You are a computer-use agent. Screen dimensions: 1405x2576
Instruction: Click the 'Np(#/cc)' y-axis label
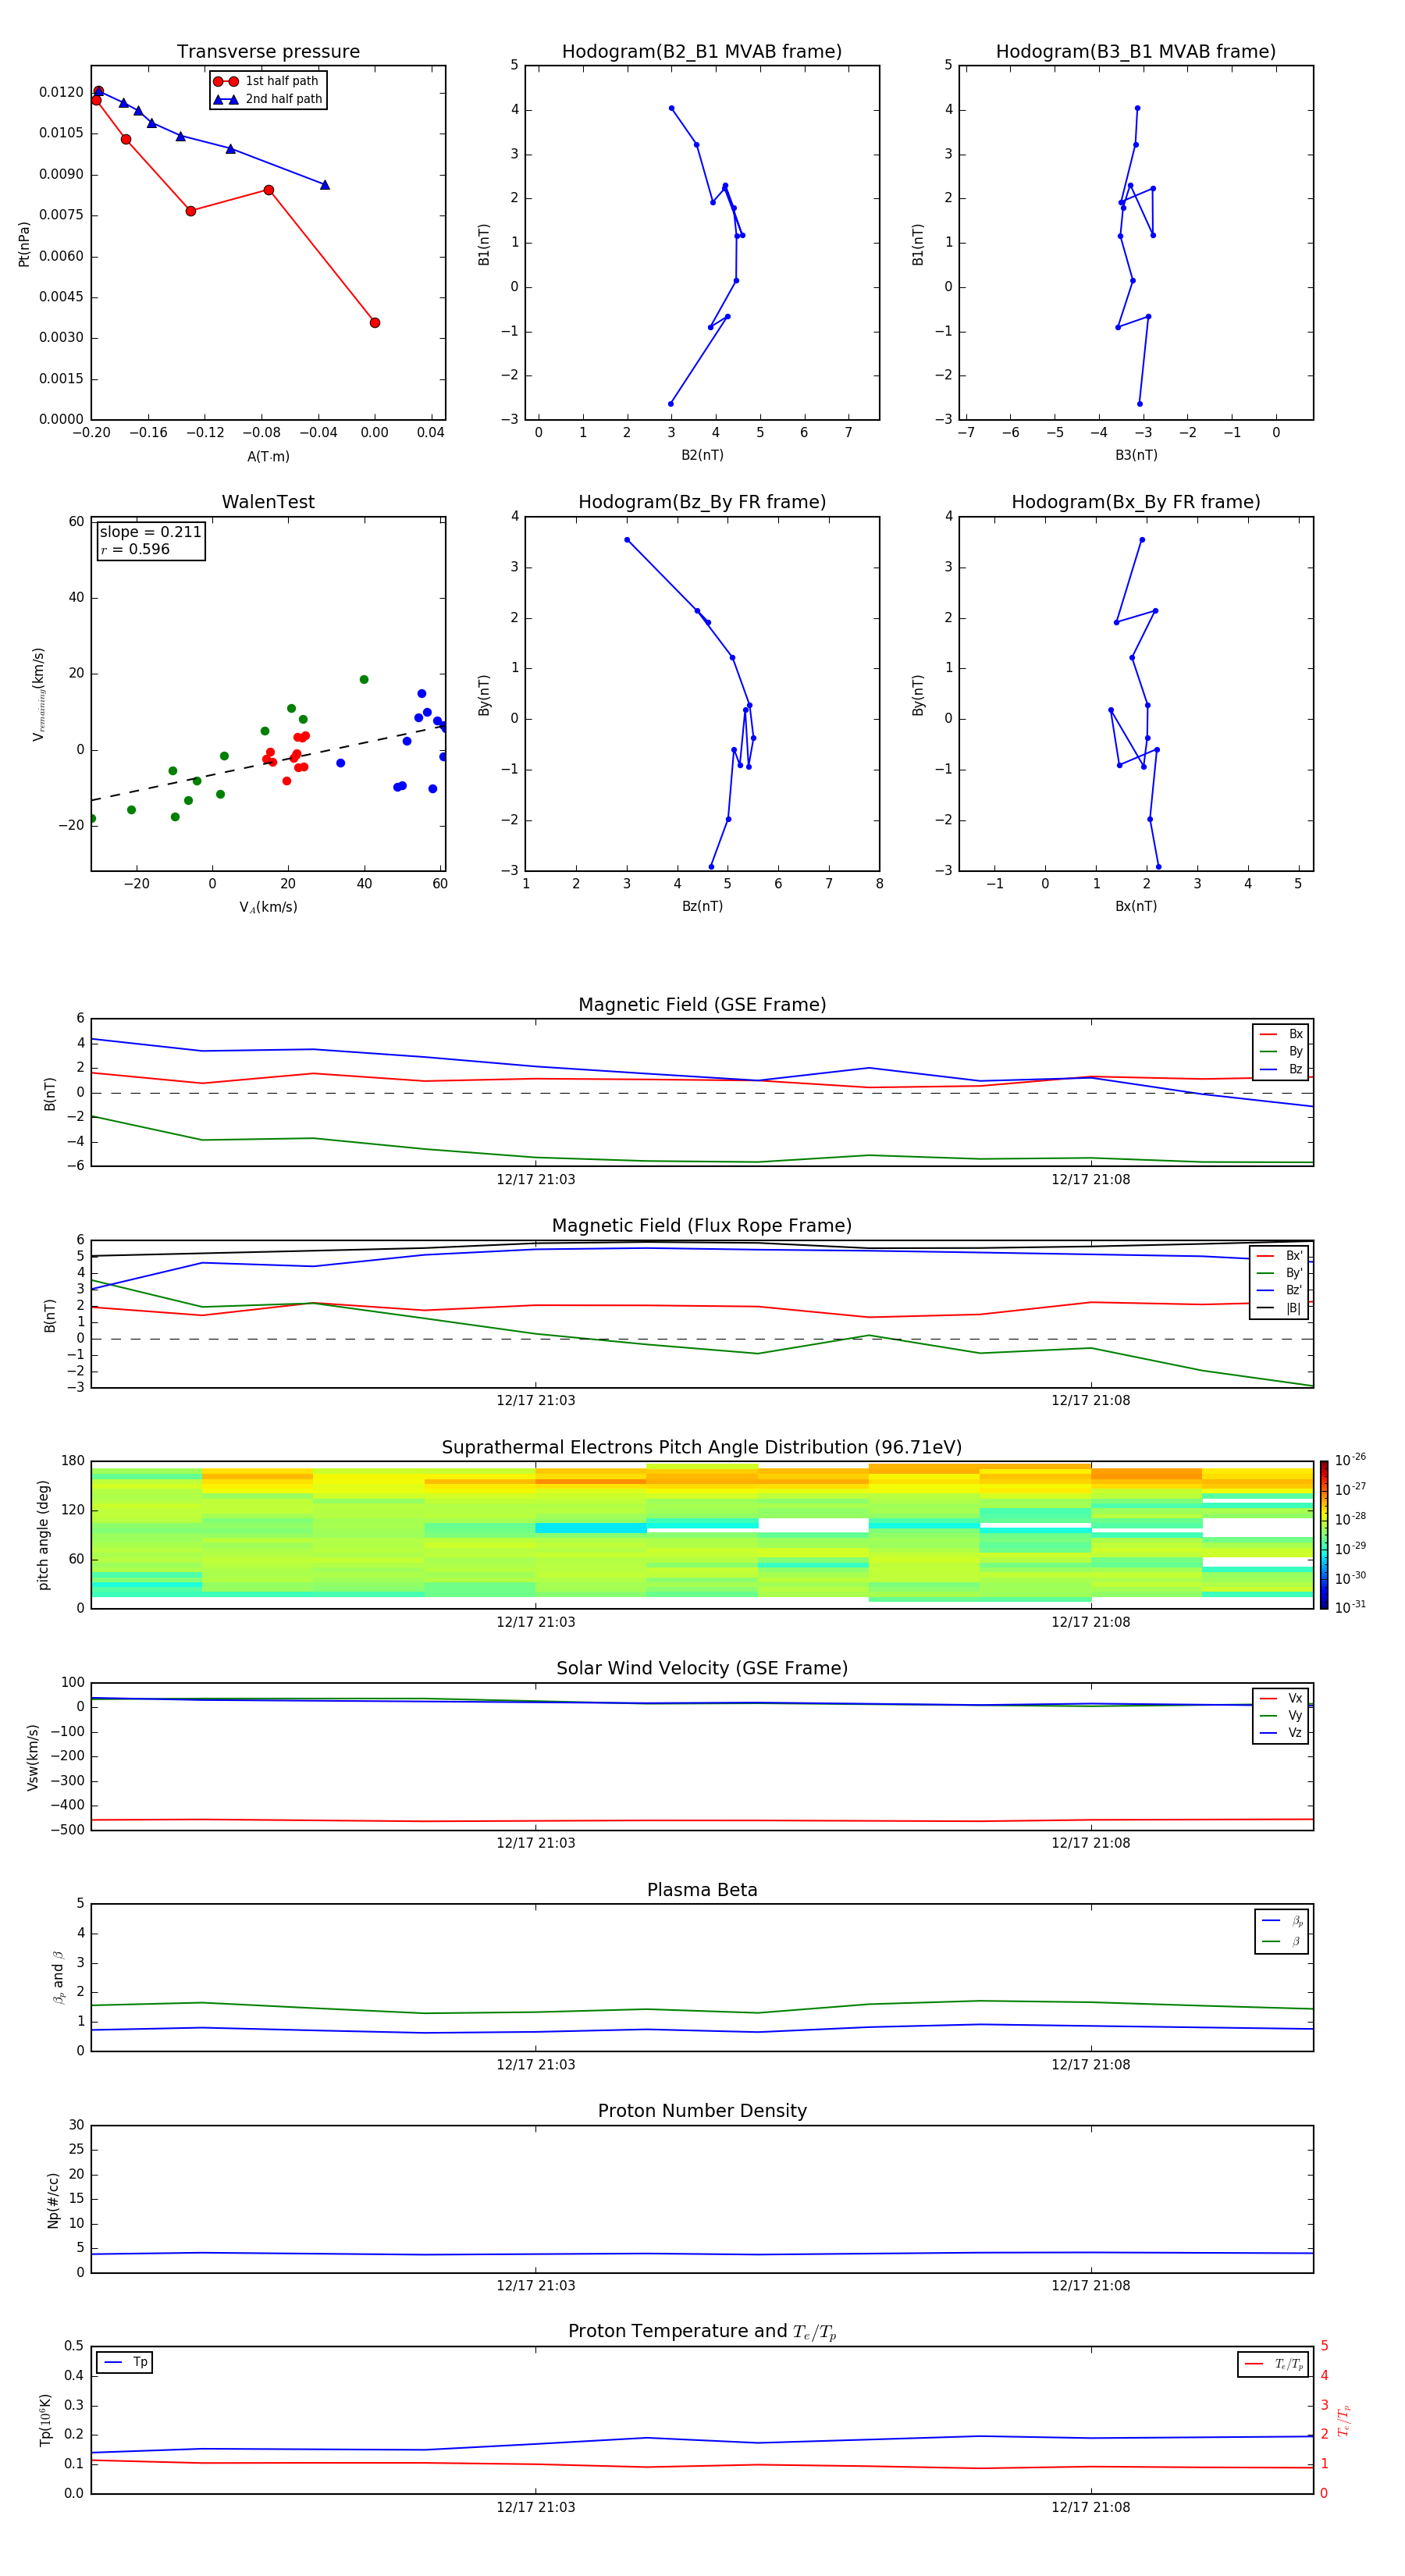pos(53,2199)
